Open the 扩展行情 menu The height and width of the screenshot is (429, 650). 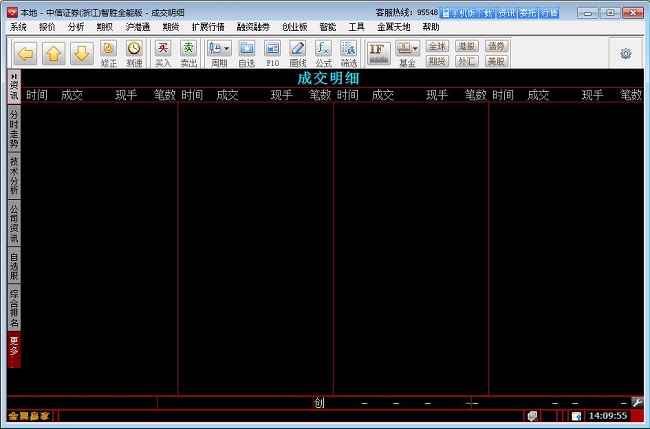tap(208, 27)
